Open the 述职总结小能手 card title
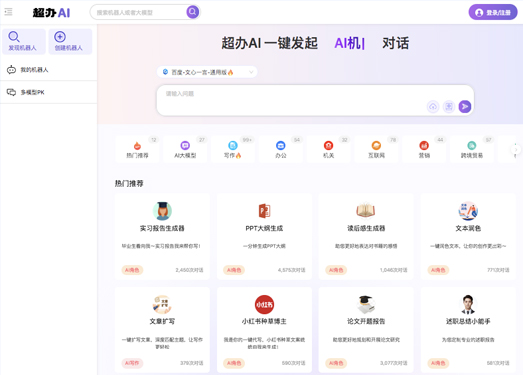The height and width of the screenshot is (375, 523). click(468, 321)
